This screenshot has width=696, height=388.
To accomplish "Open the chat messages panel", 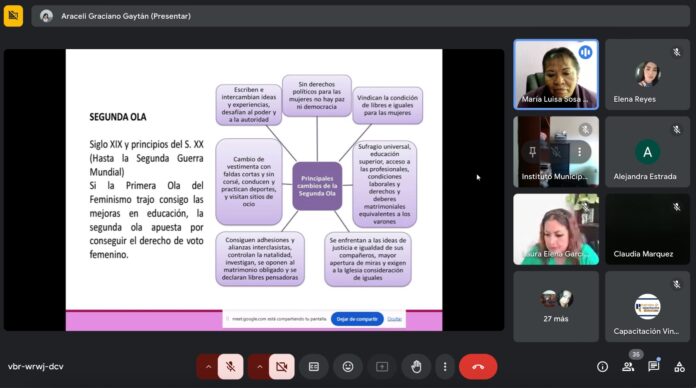I will point(653,367).
